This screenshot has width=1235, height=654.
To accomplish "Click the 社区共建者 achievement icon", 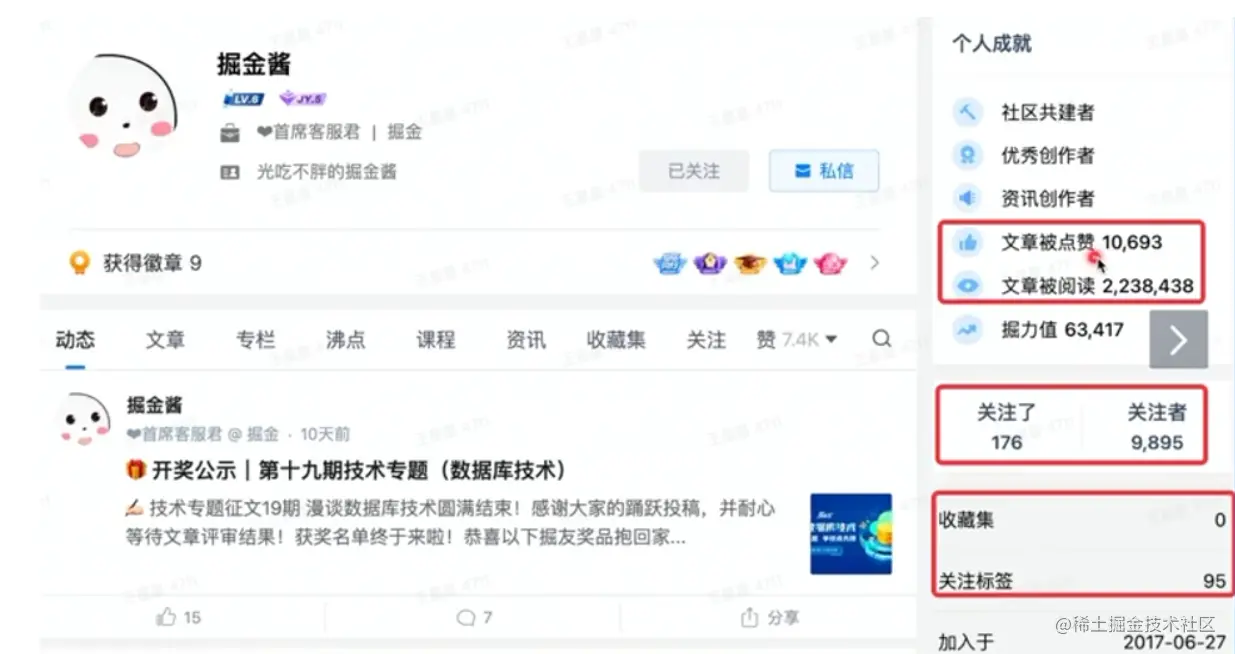I will 967,112.
